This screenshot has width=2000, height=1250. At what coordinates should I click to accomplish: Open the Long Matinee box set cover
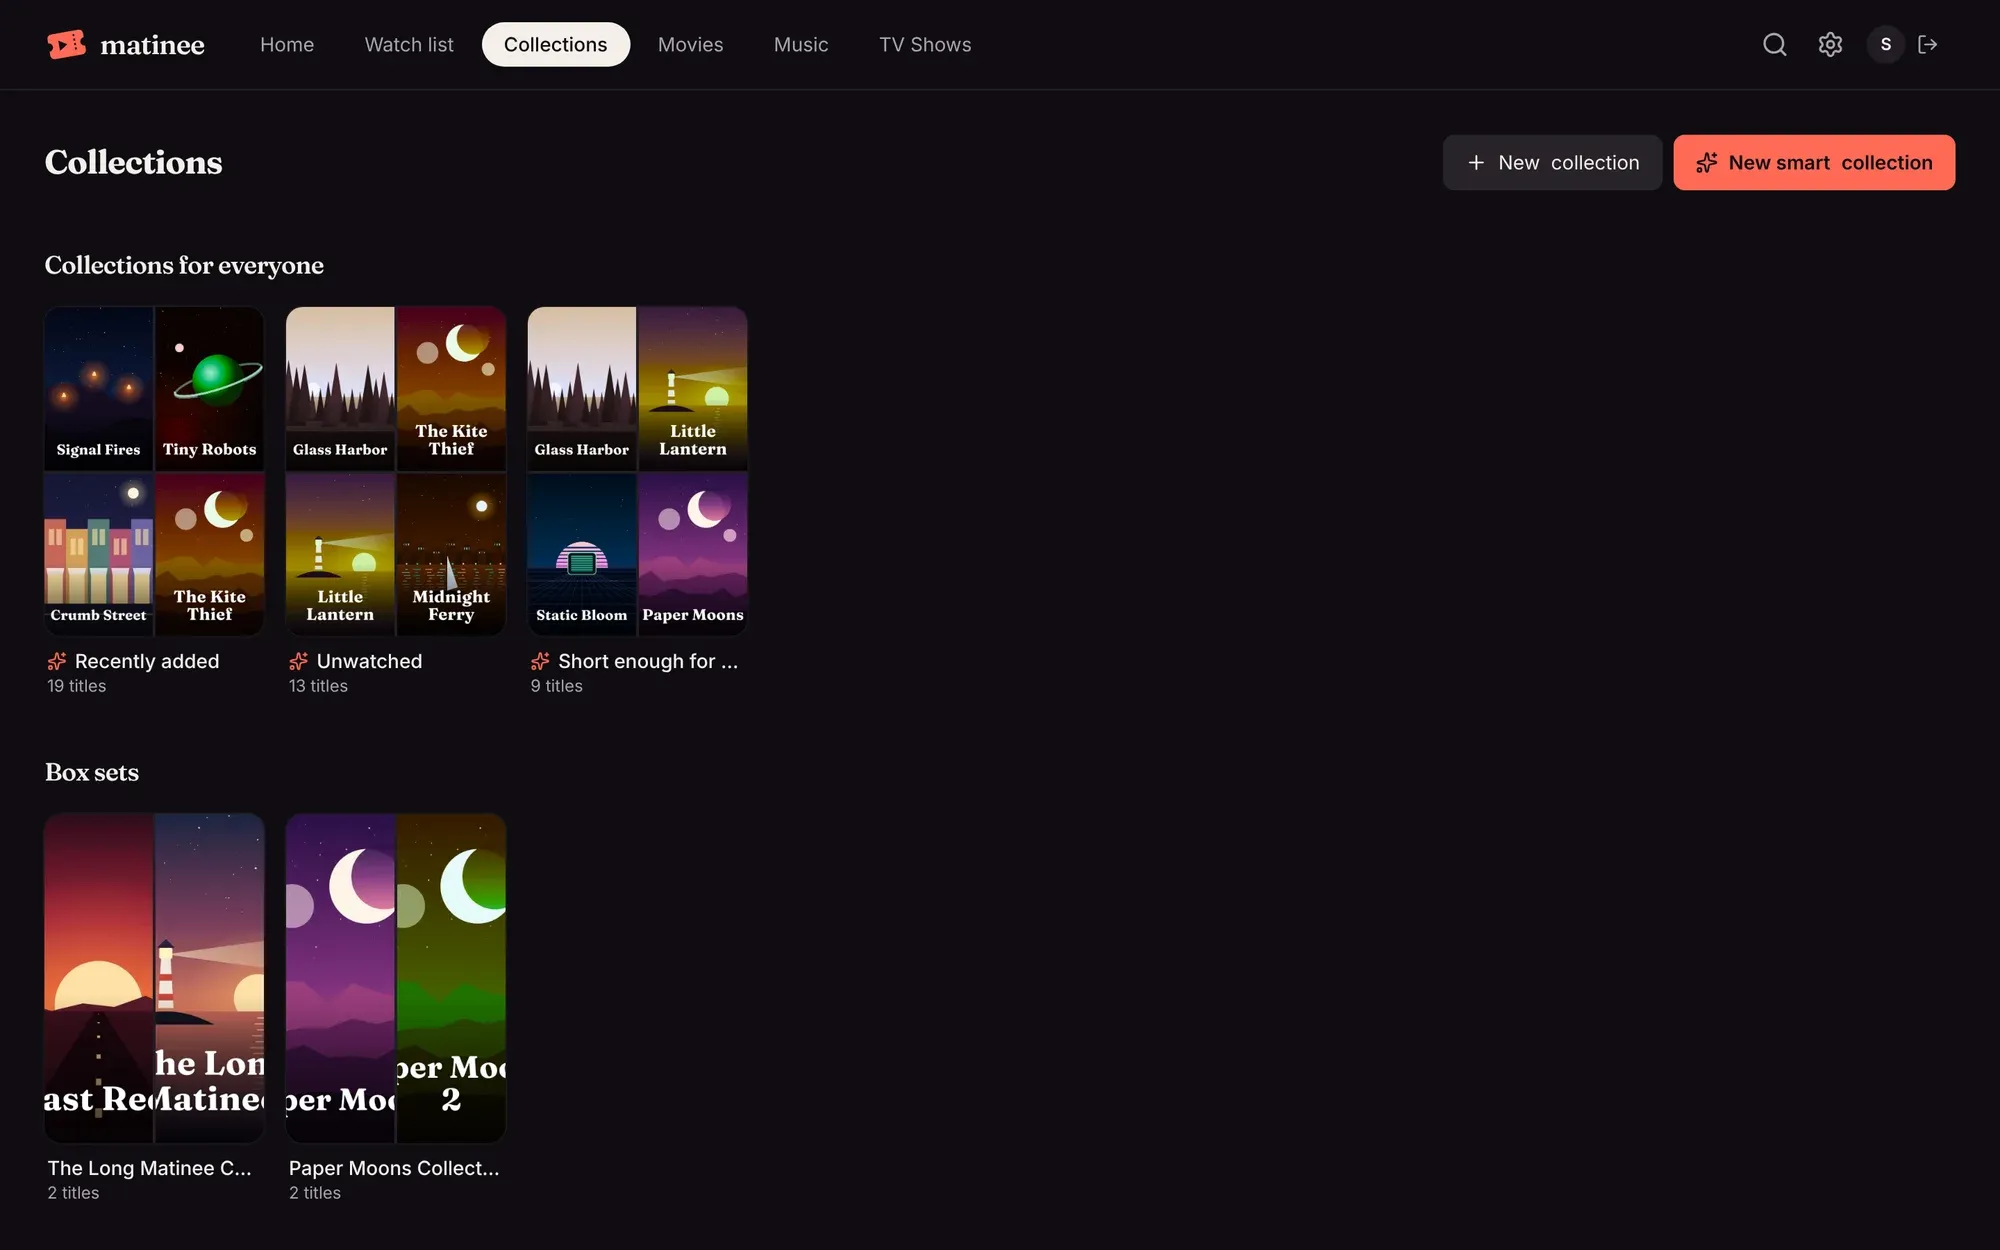click(154, 978)
